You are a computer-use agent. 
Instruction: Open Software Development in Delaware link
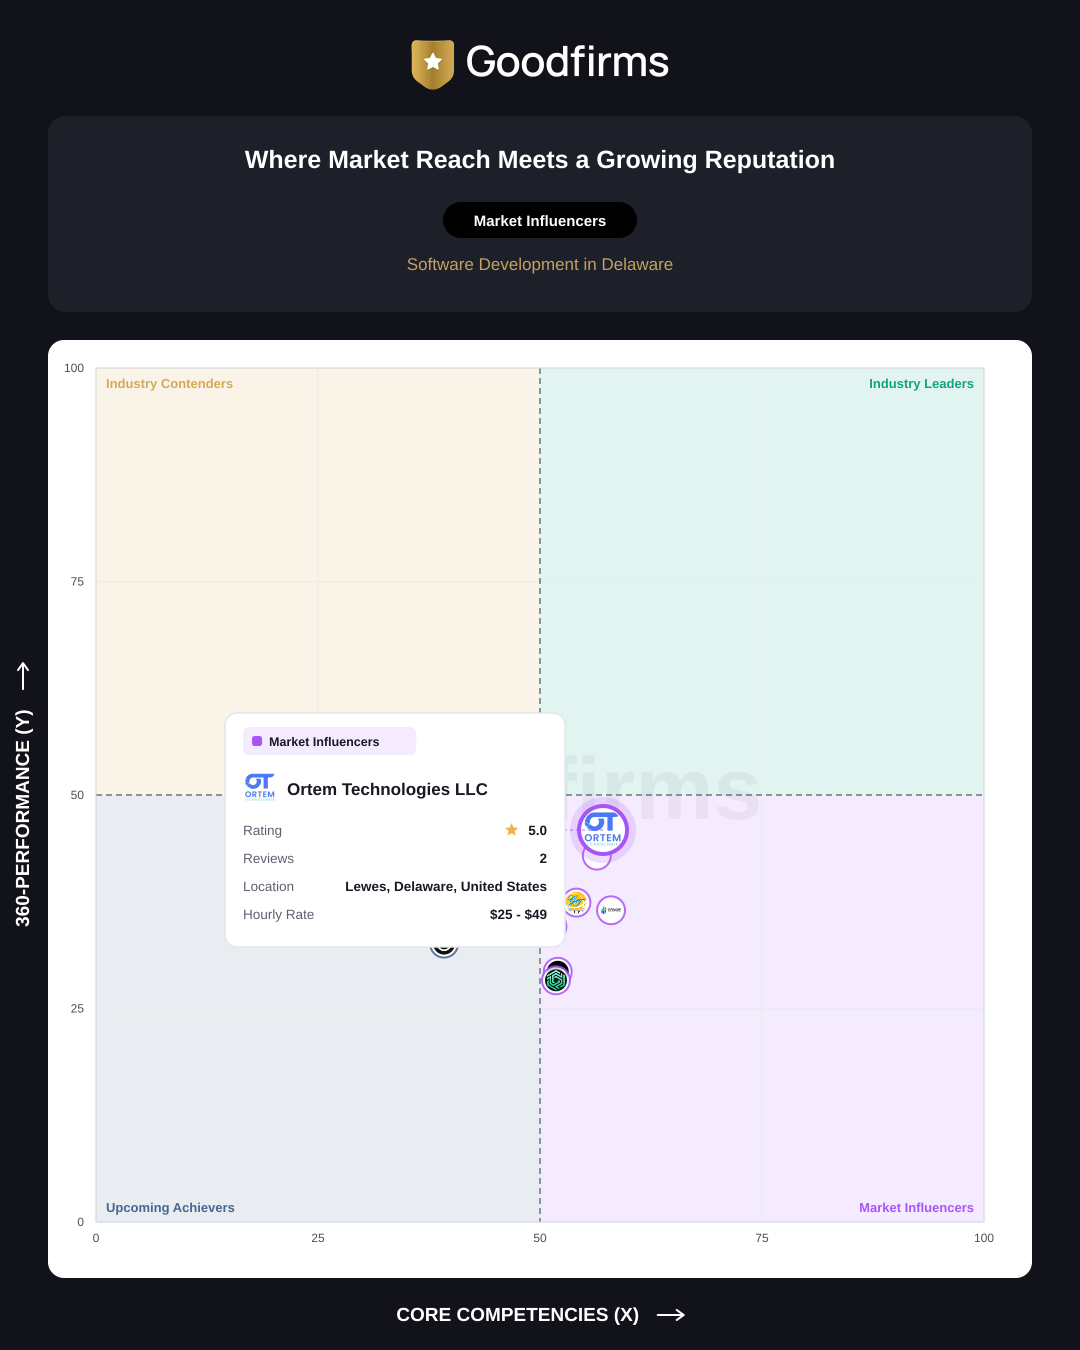pyautogui.click(x=540, y=264)
